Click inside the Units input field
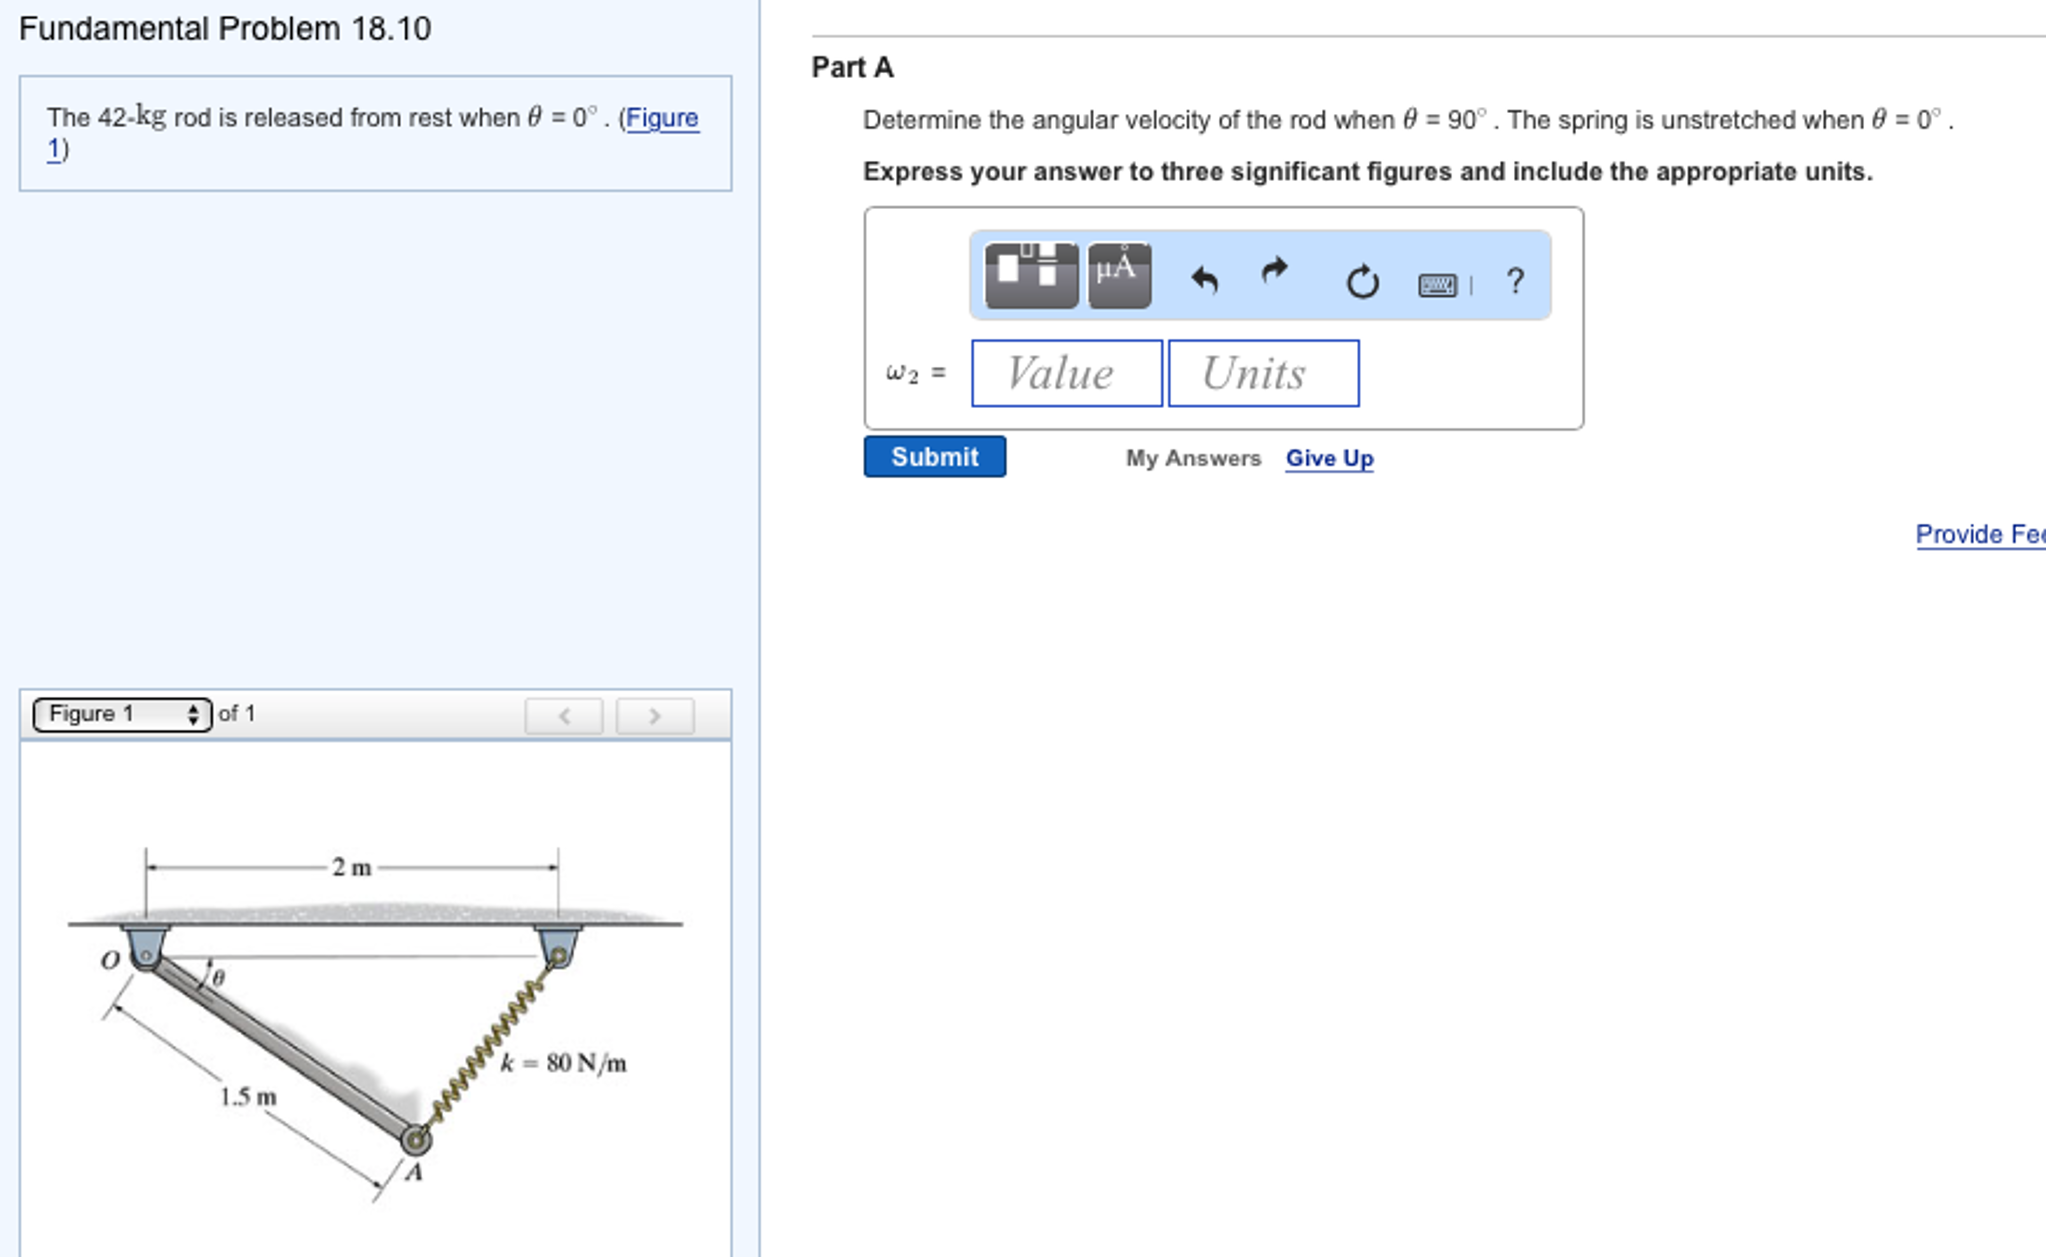 [x=1263, y=373]
